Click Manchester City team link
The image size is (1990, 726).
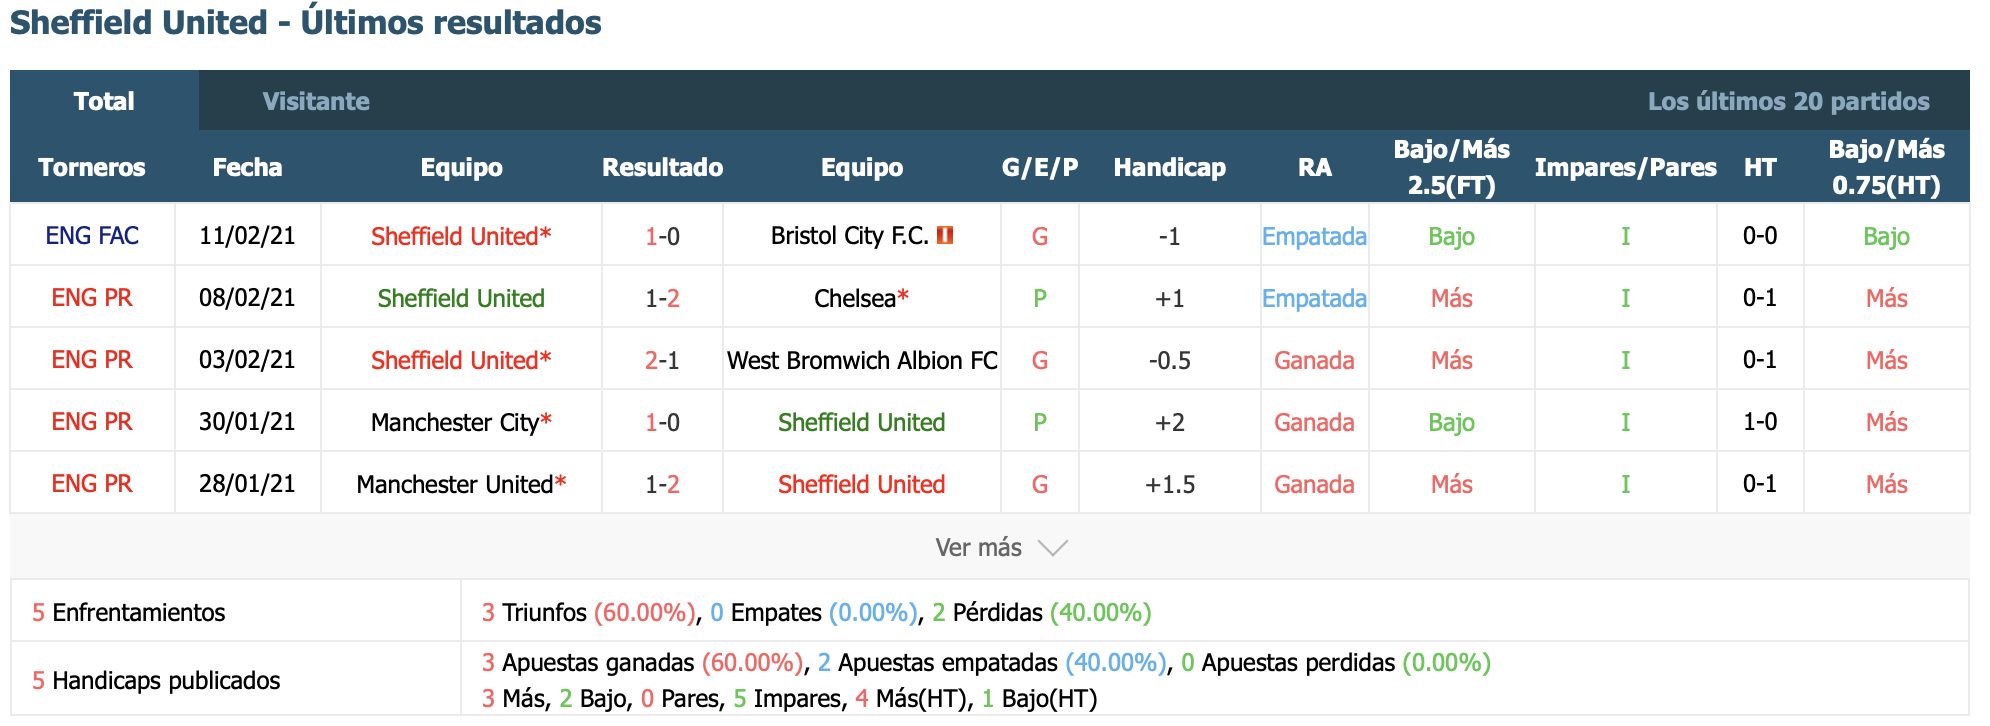(x=455, y=422)
